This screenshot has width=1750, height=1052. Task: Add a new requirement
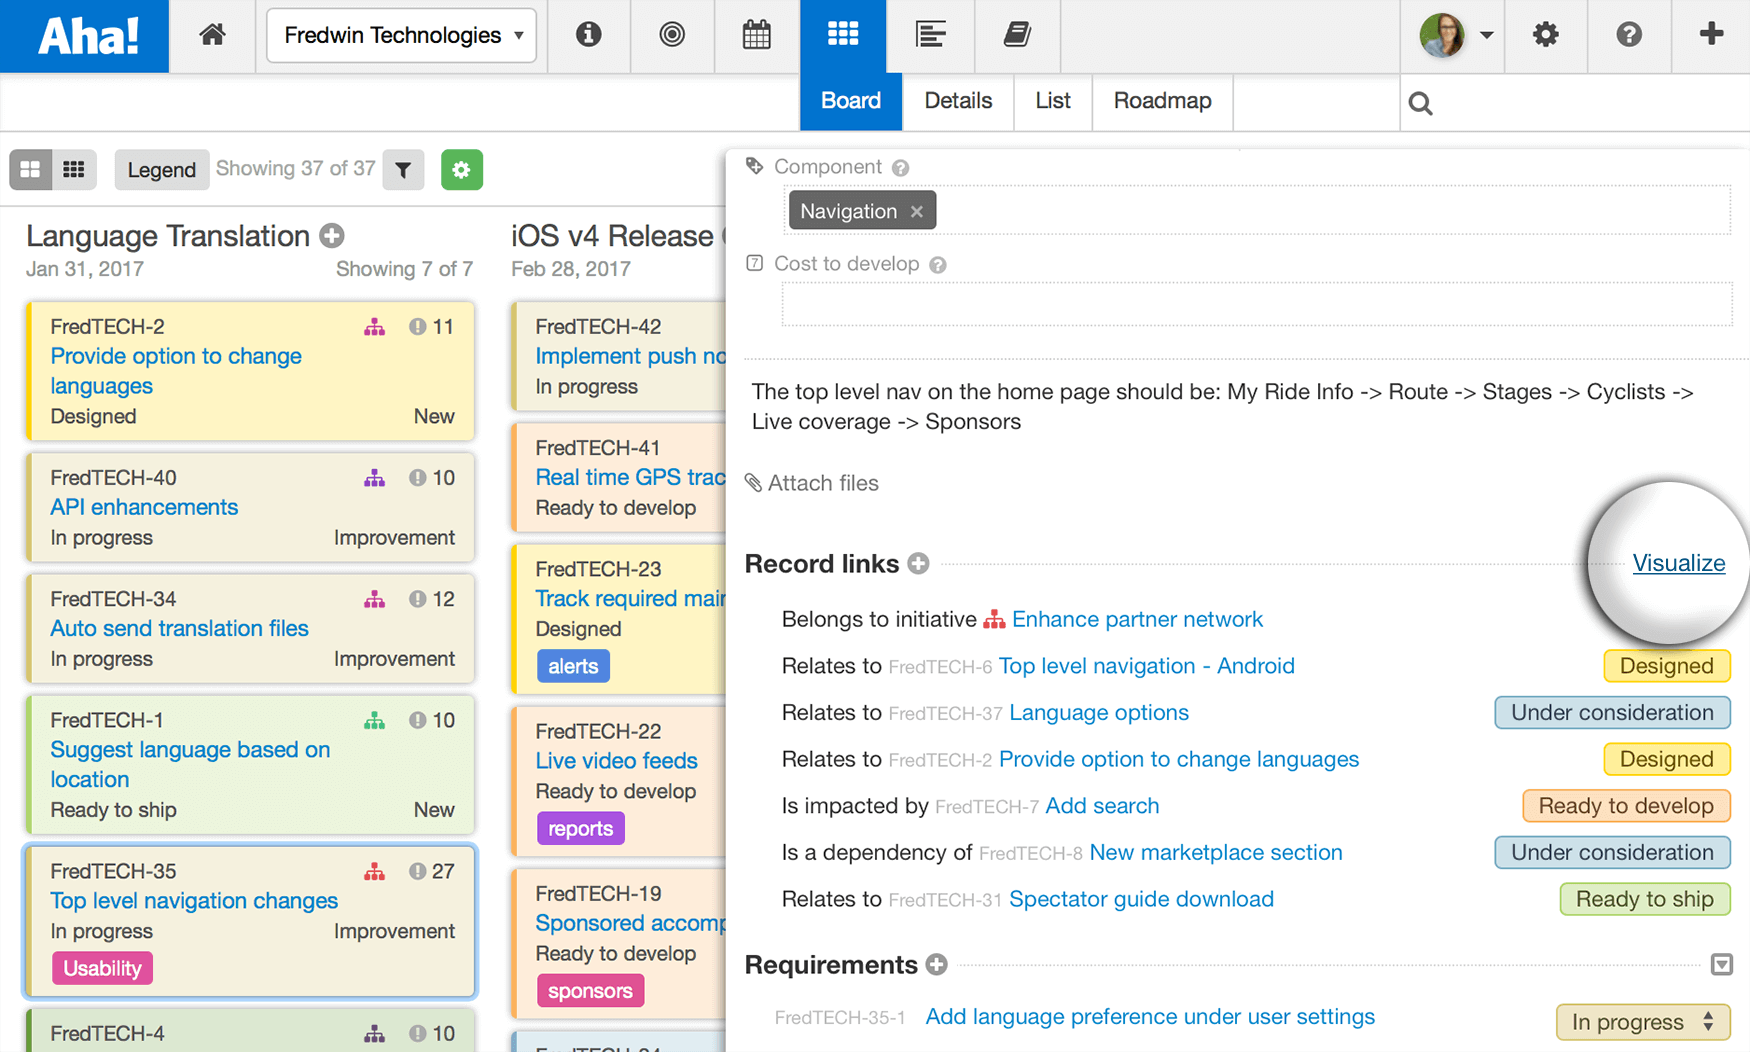coord(936,965)
